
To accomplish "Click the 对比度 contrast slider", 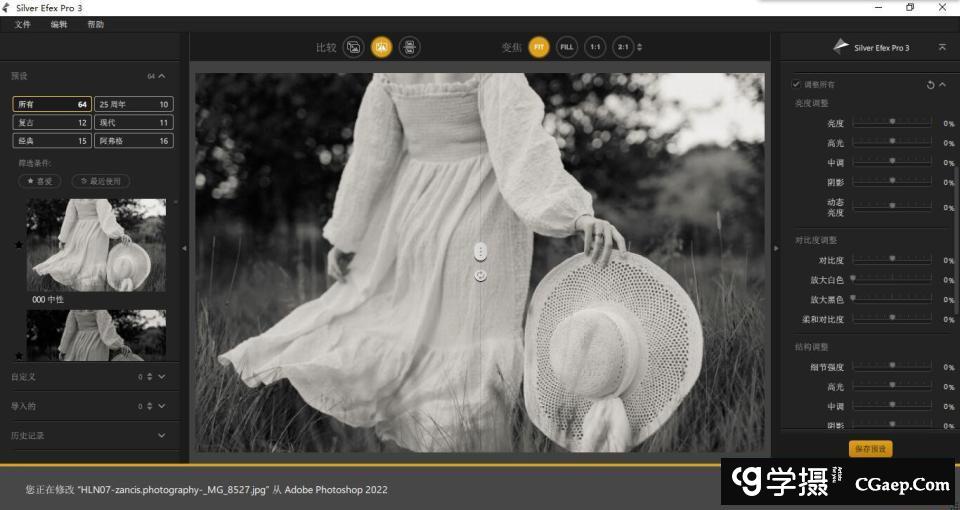I will pos(892,260).
